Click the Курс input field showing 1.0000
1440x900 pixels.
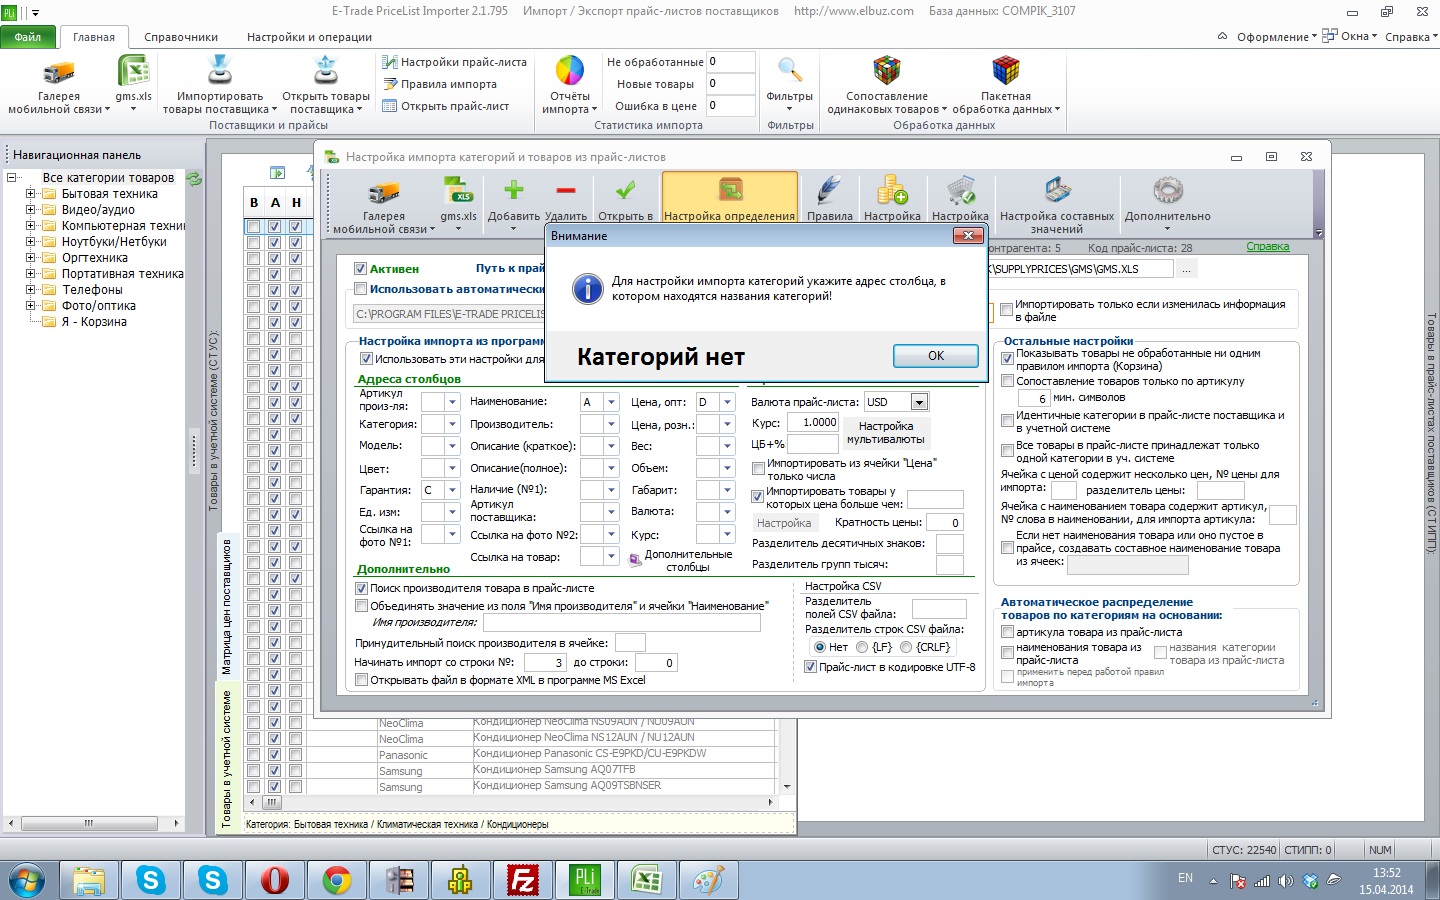(x=813, y=423)
